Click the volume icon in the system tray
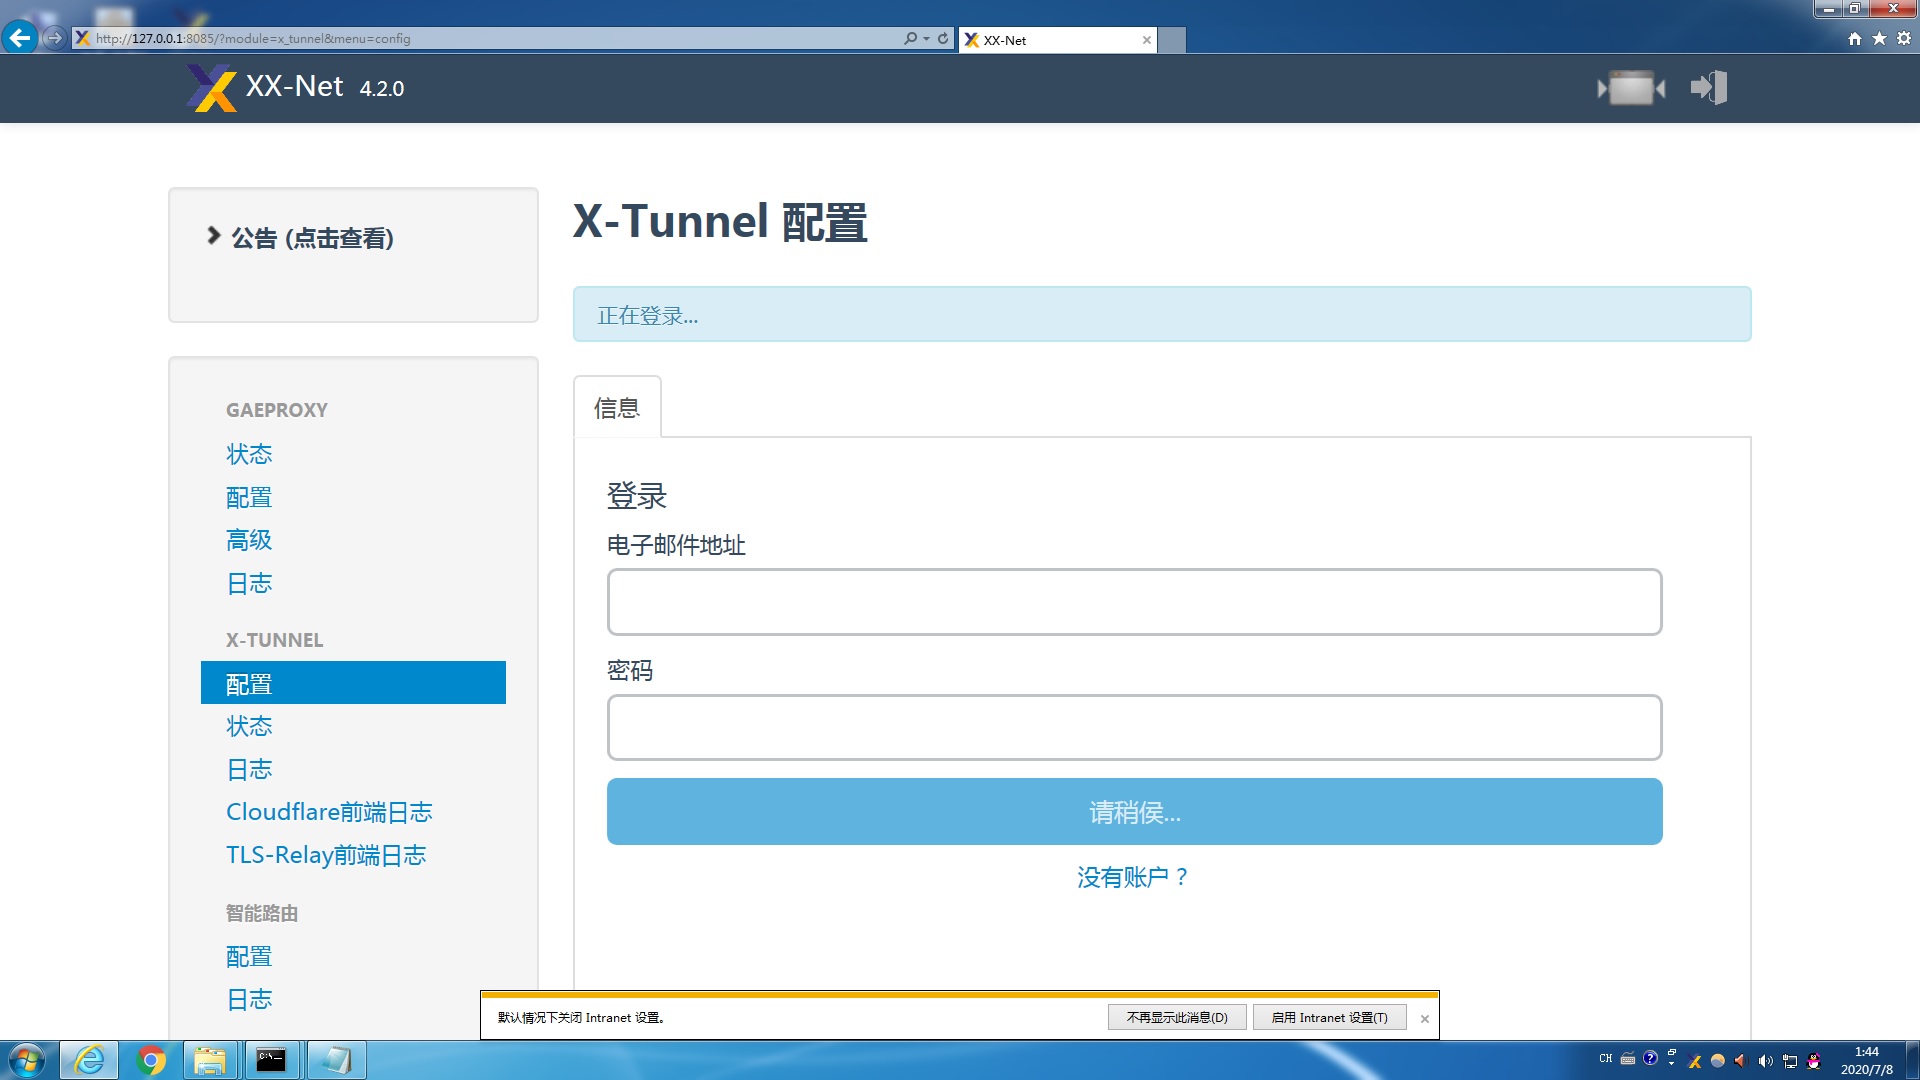Screen dimensions: 1920x1080 [x=1766, y=1060]
